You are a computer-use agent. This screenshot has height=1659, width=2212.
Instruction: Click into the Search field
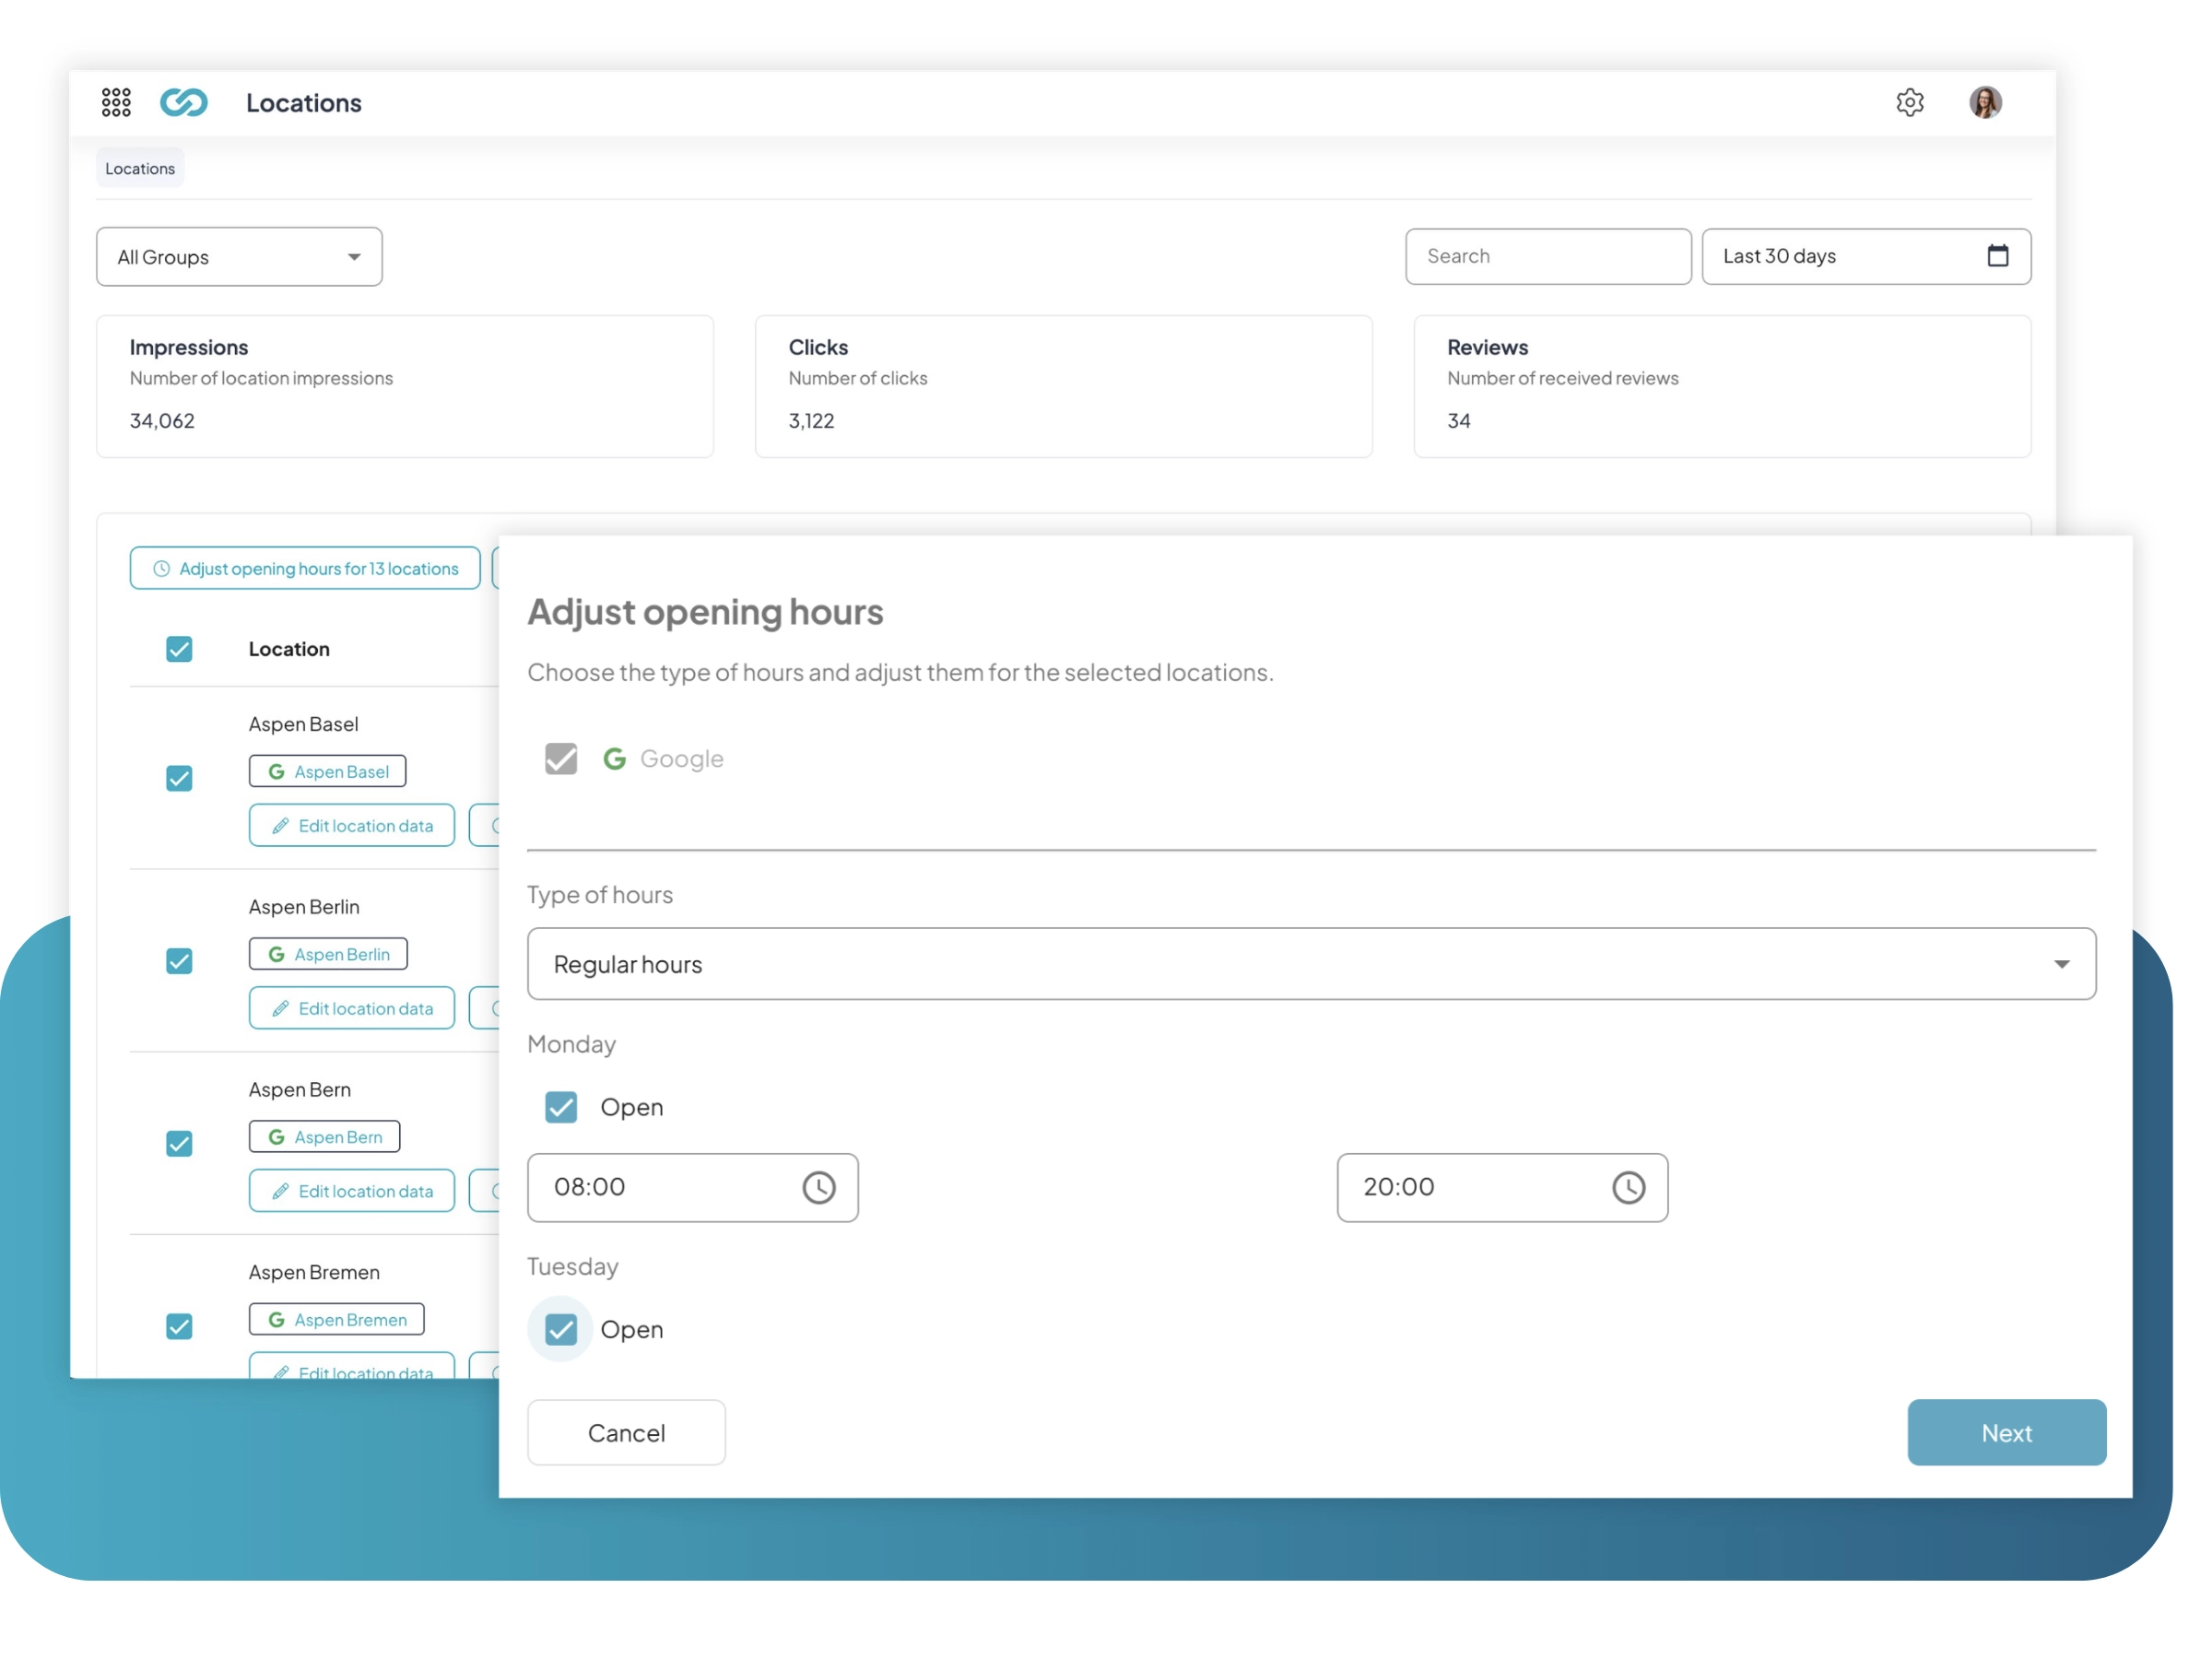click(1547, 257)
